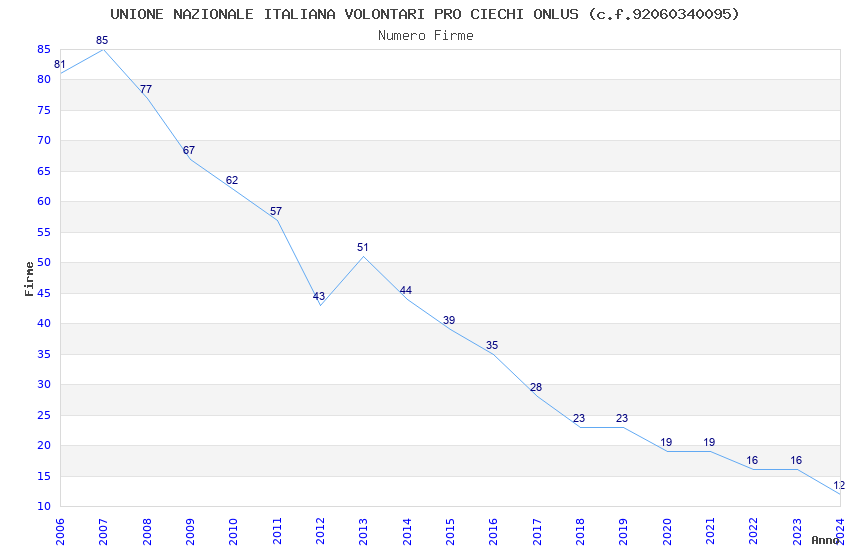Viewport: 850px width, 550px height.
Task: Click the 67 data label for 2009
Action: click(189, 150)
